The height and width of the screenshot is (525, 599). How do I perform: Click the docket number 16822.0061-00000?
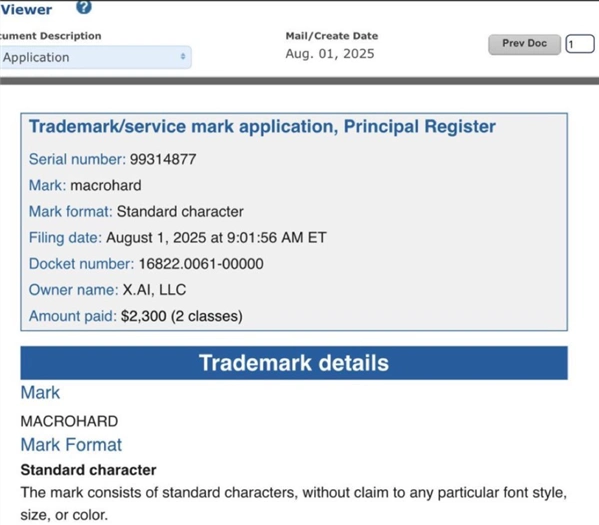click(201, 264)
